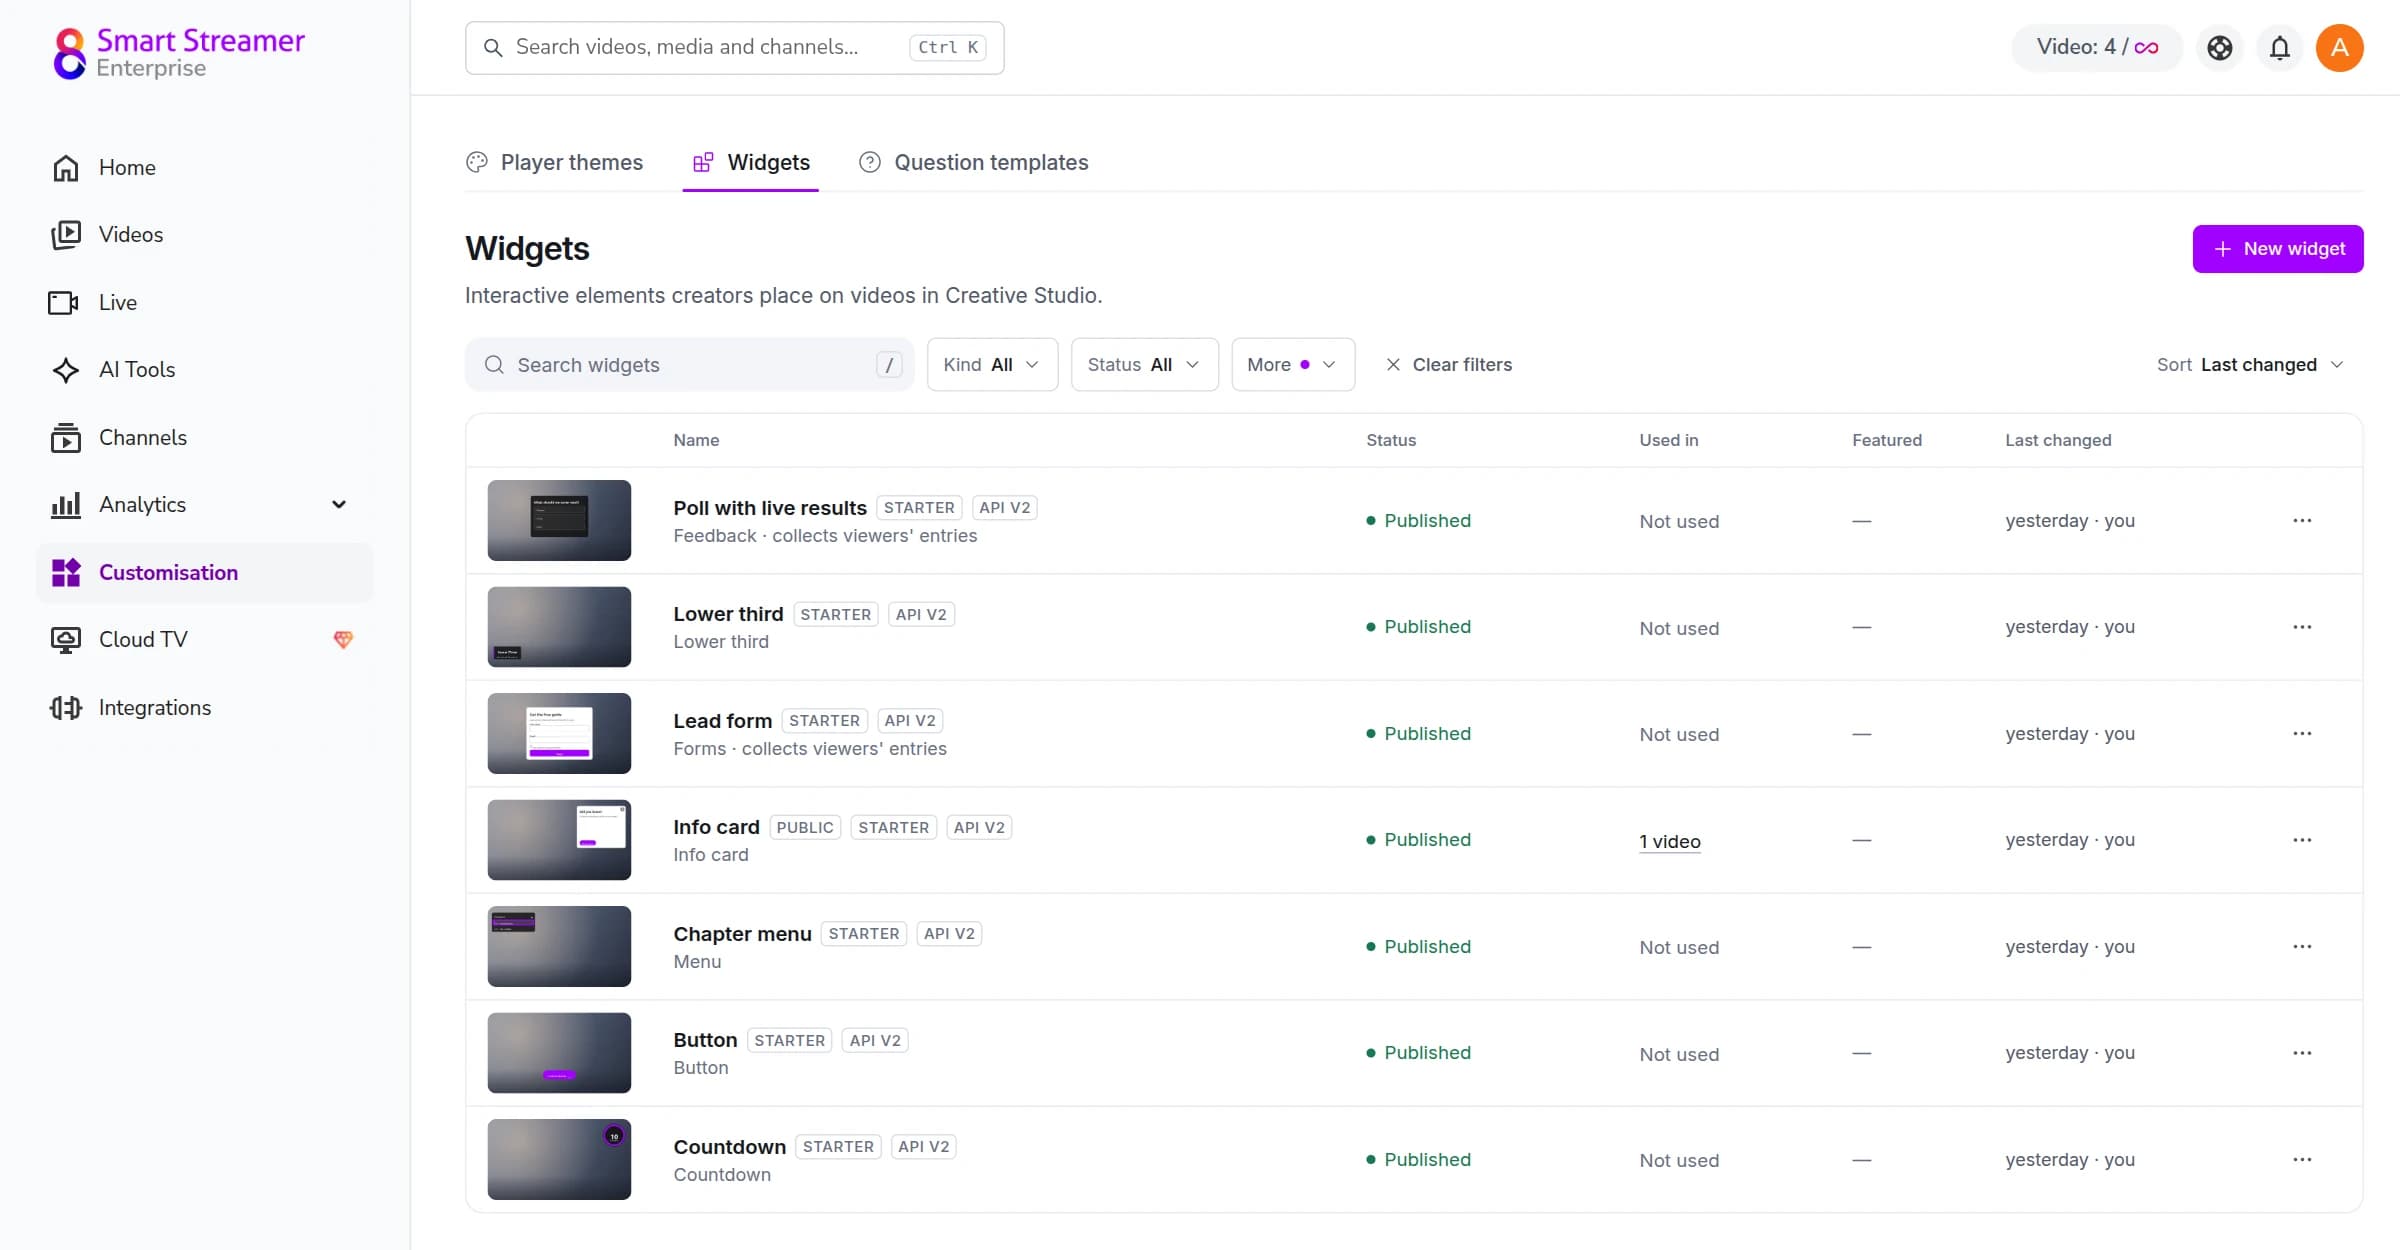Open more actions for Button row

2302,1052
